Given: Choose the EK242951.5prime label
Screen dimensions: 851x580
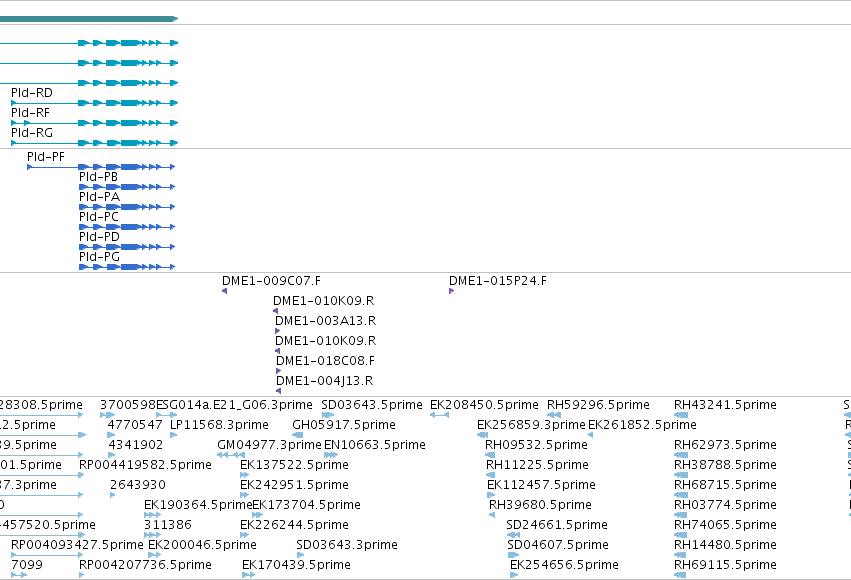Looking at the screenshot, I should (294, 485).
